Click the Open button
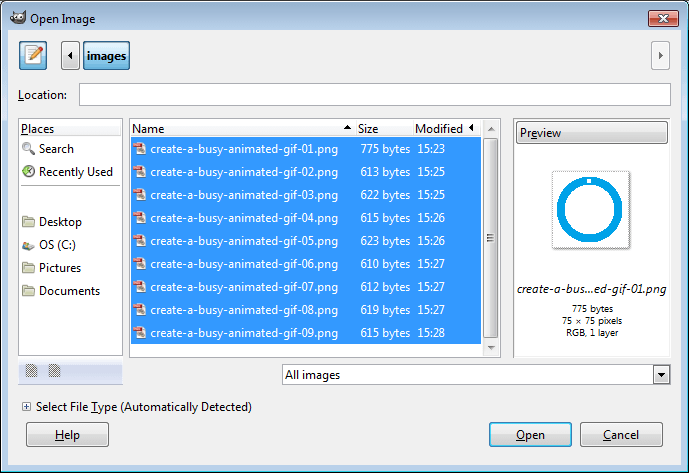 (530, 435)
